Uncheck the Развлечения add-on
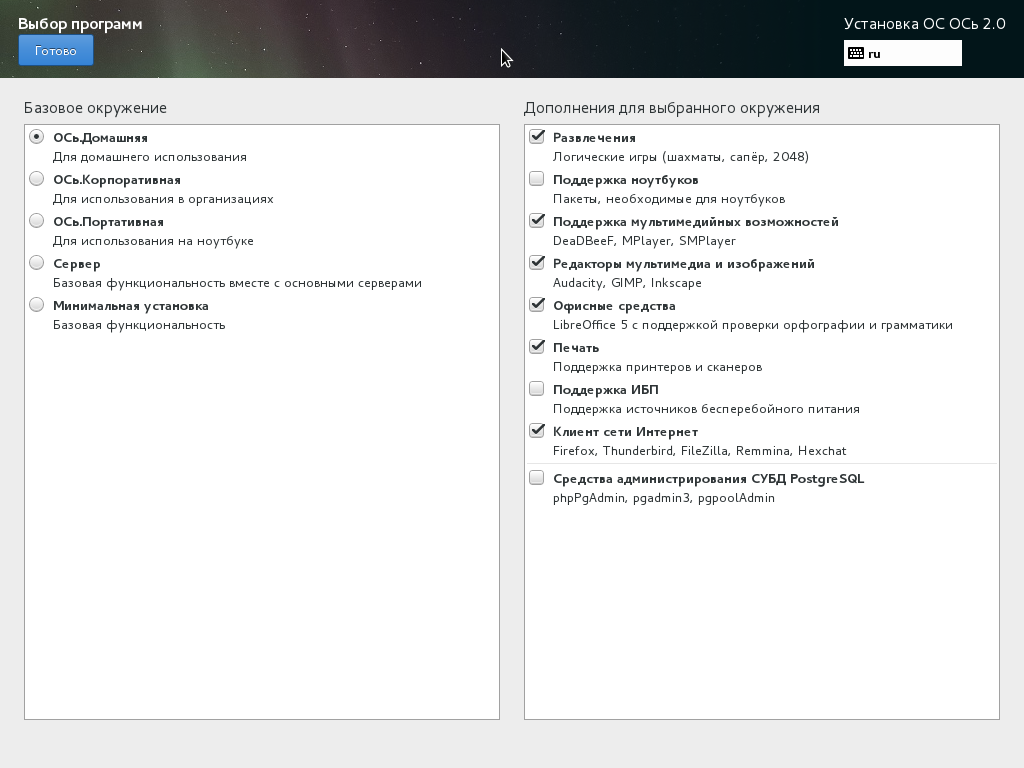Image resolution: width=1024 pixels, height=768 pixels. coord(537,137)
